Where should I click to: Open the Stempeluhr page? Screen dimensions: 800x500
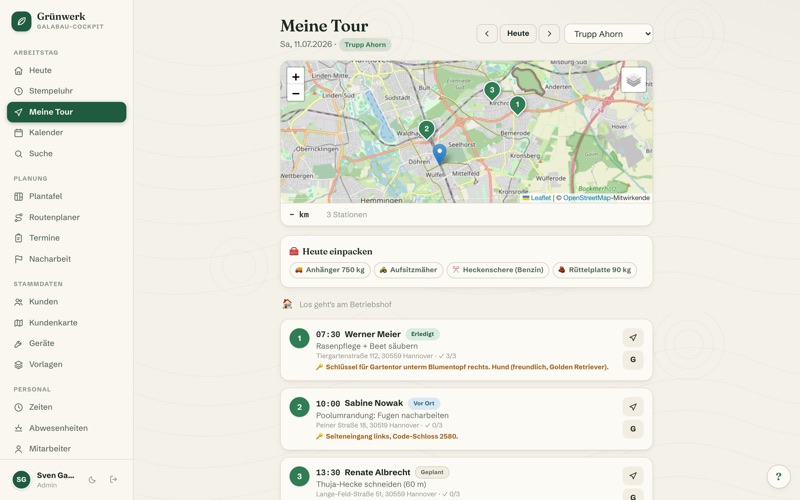coord(66,91)
